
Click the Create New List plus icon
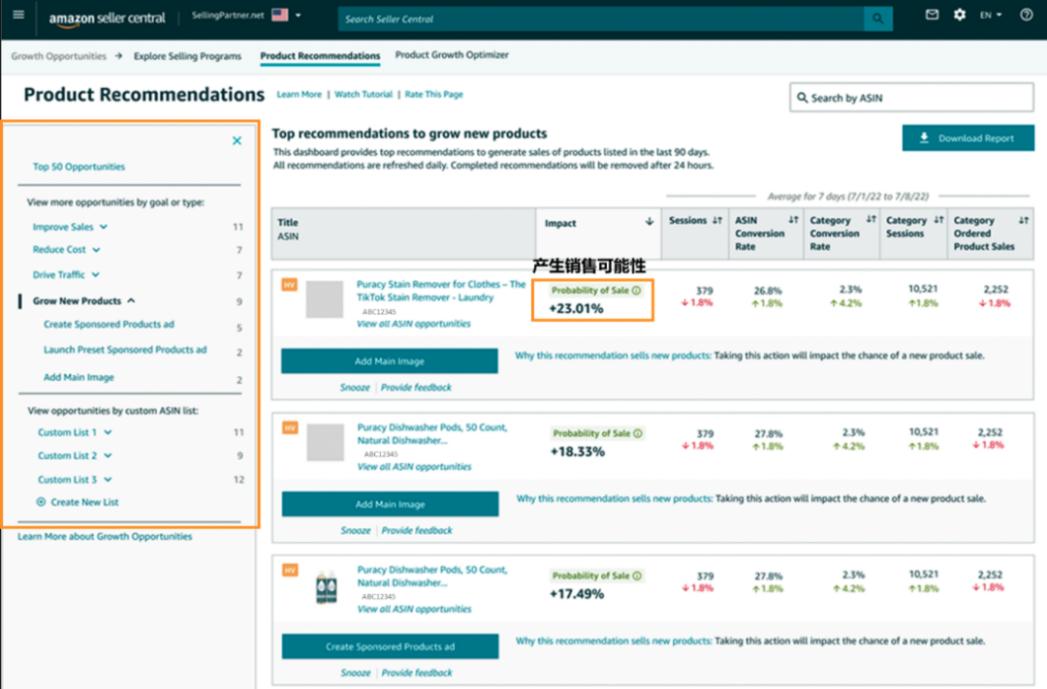pos(41,502)
